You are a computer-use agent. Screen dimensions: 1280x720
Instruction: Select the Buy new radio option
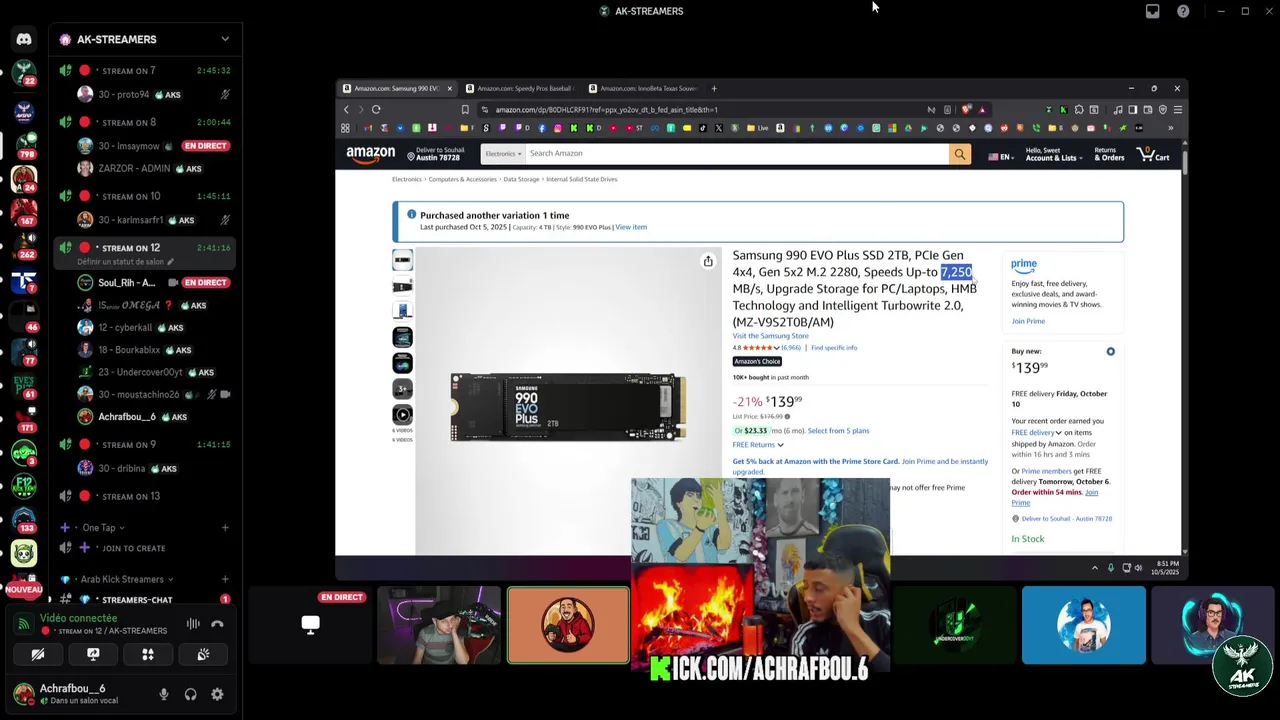1110,352
